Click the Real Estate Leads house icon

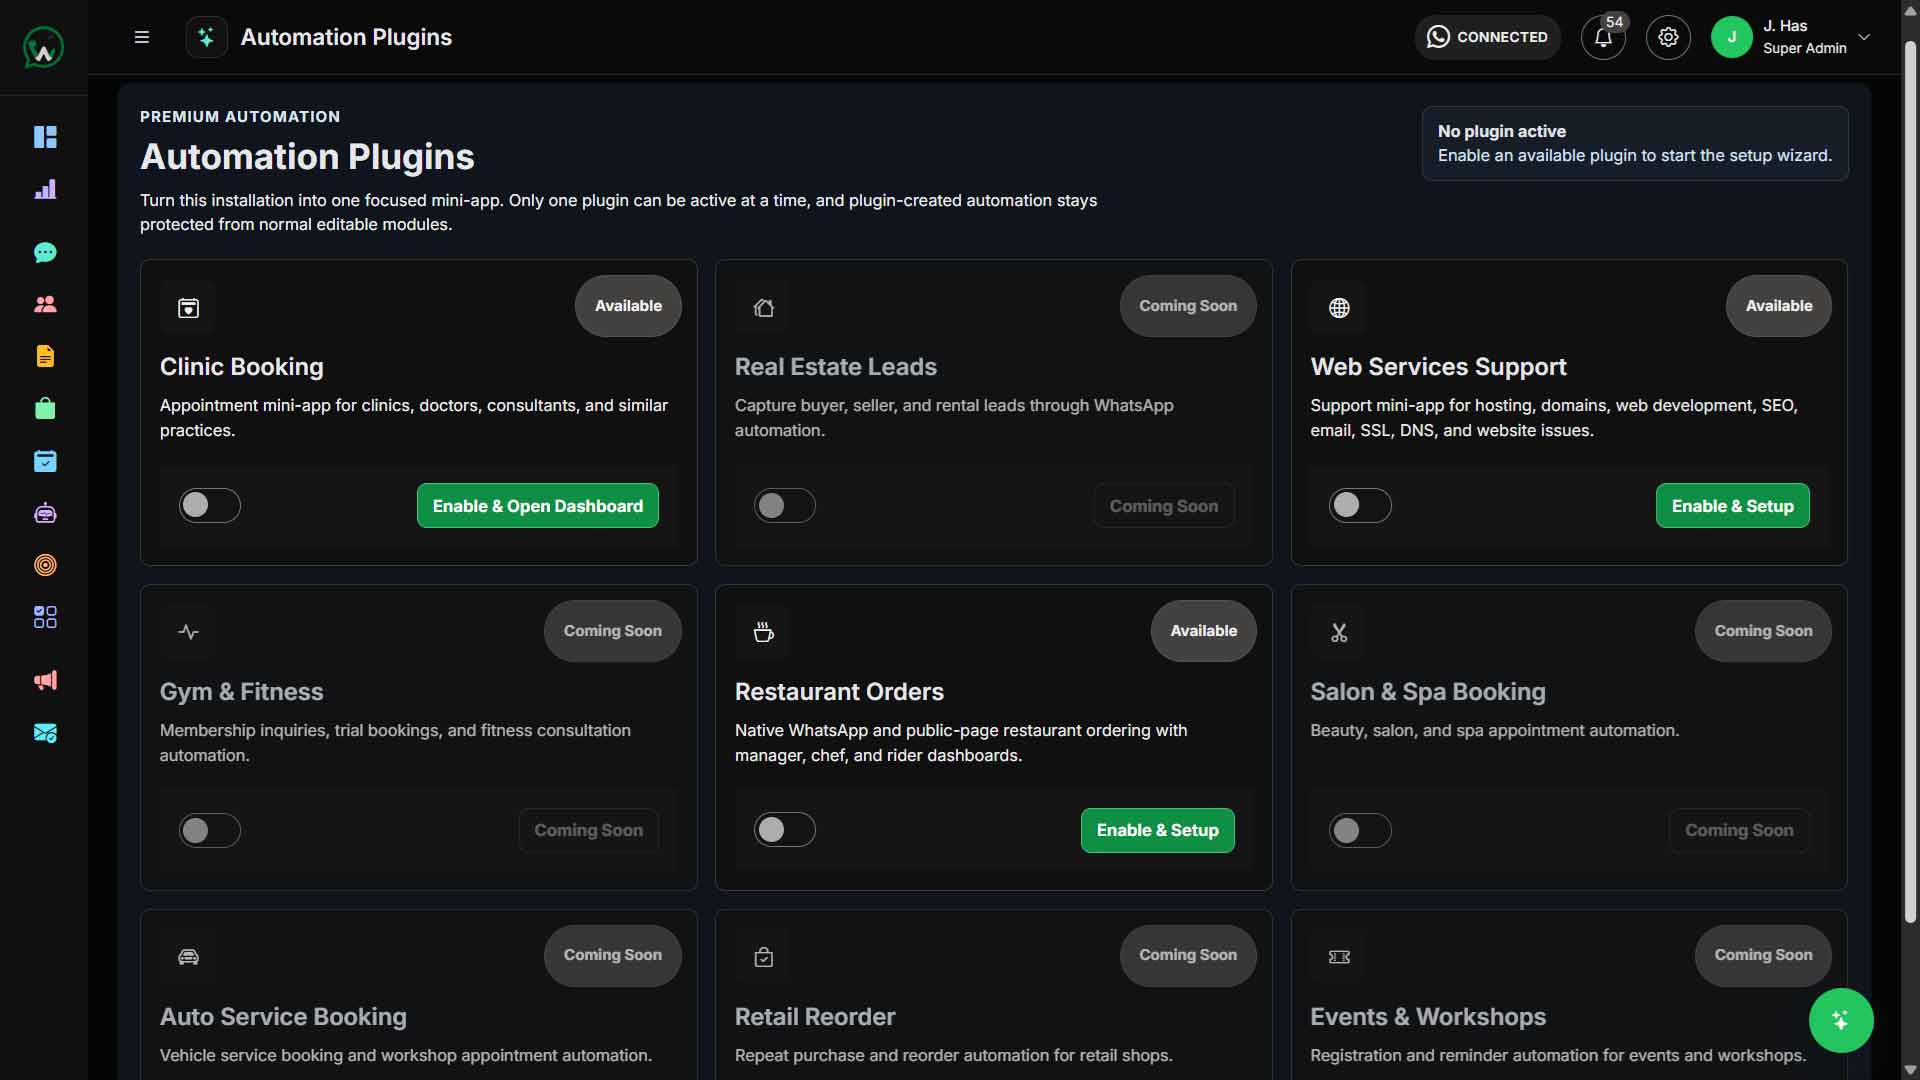764,308
